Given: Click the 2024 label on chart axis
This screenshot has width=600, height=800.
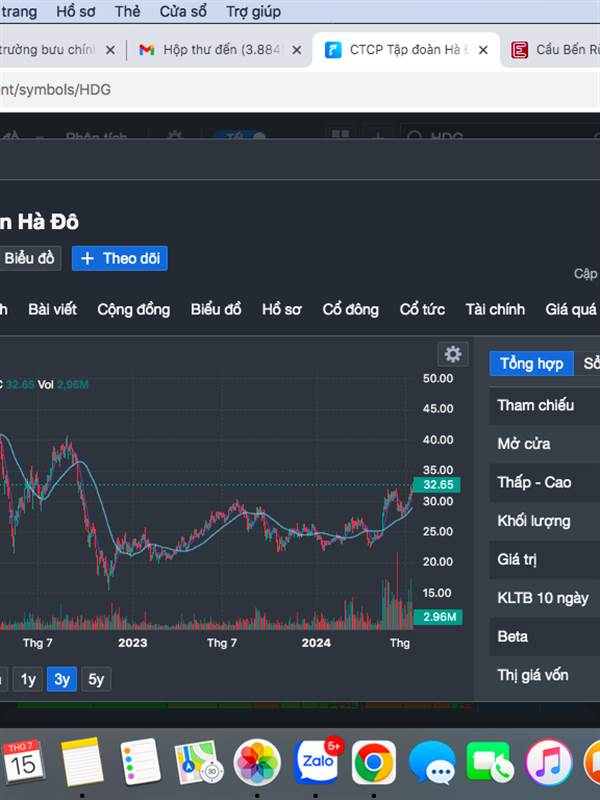Looking at the screenshot, I should click(316, 643).
